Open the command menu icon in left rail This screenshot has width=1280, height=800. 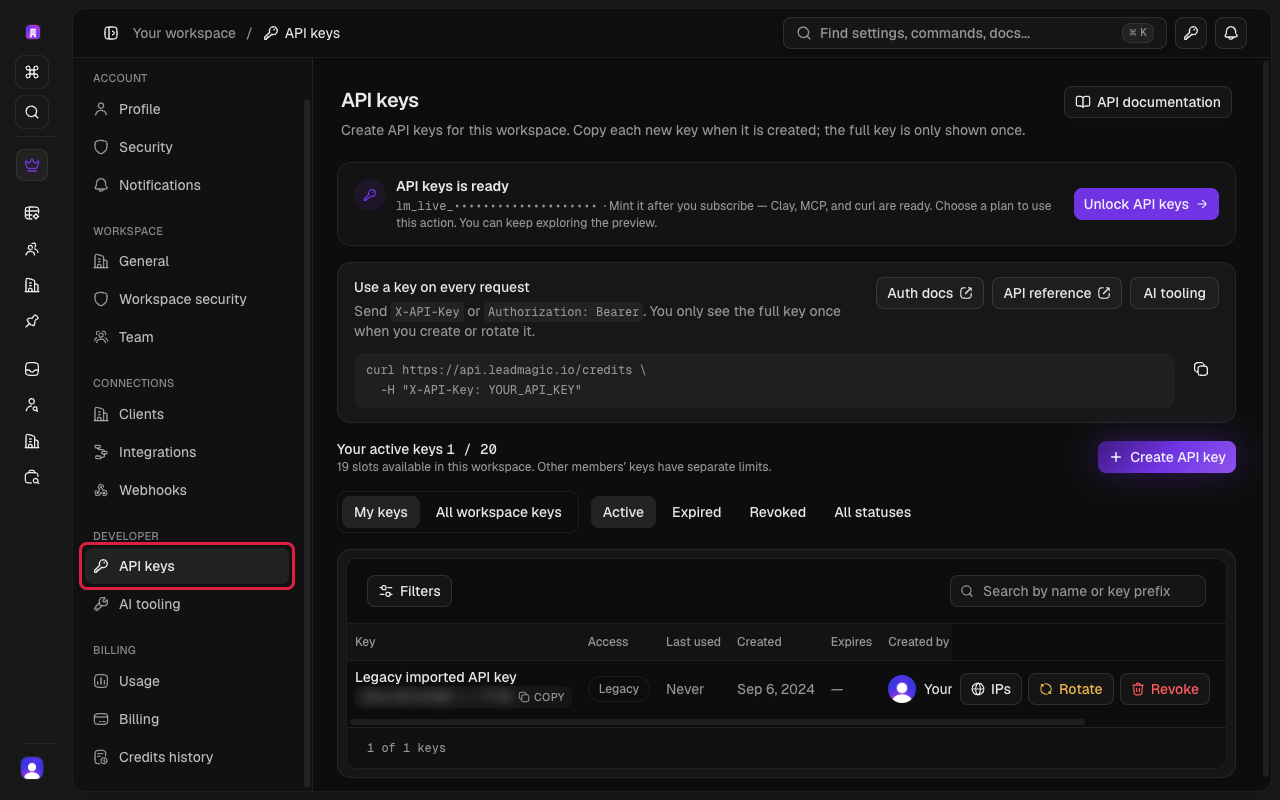[32, 72]
